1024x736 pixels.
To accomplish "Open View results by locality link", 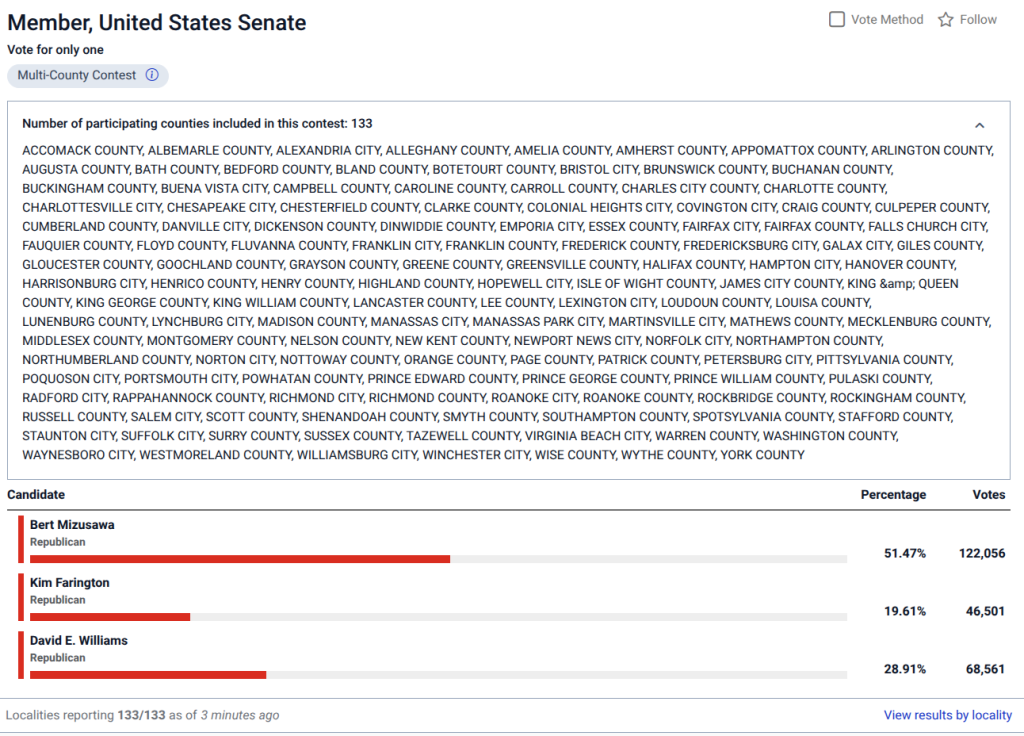I will pyautogui.click(x=948, y=715).
